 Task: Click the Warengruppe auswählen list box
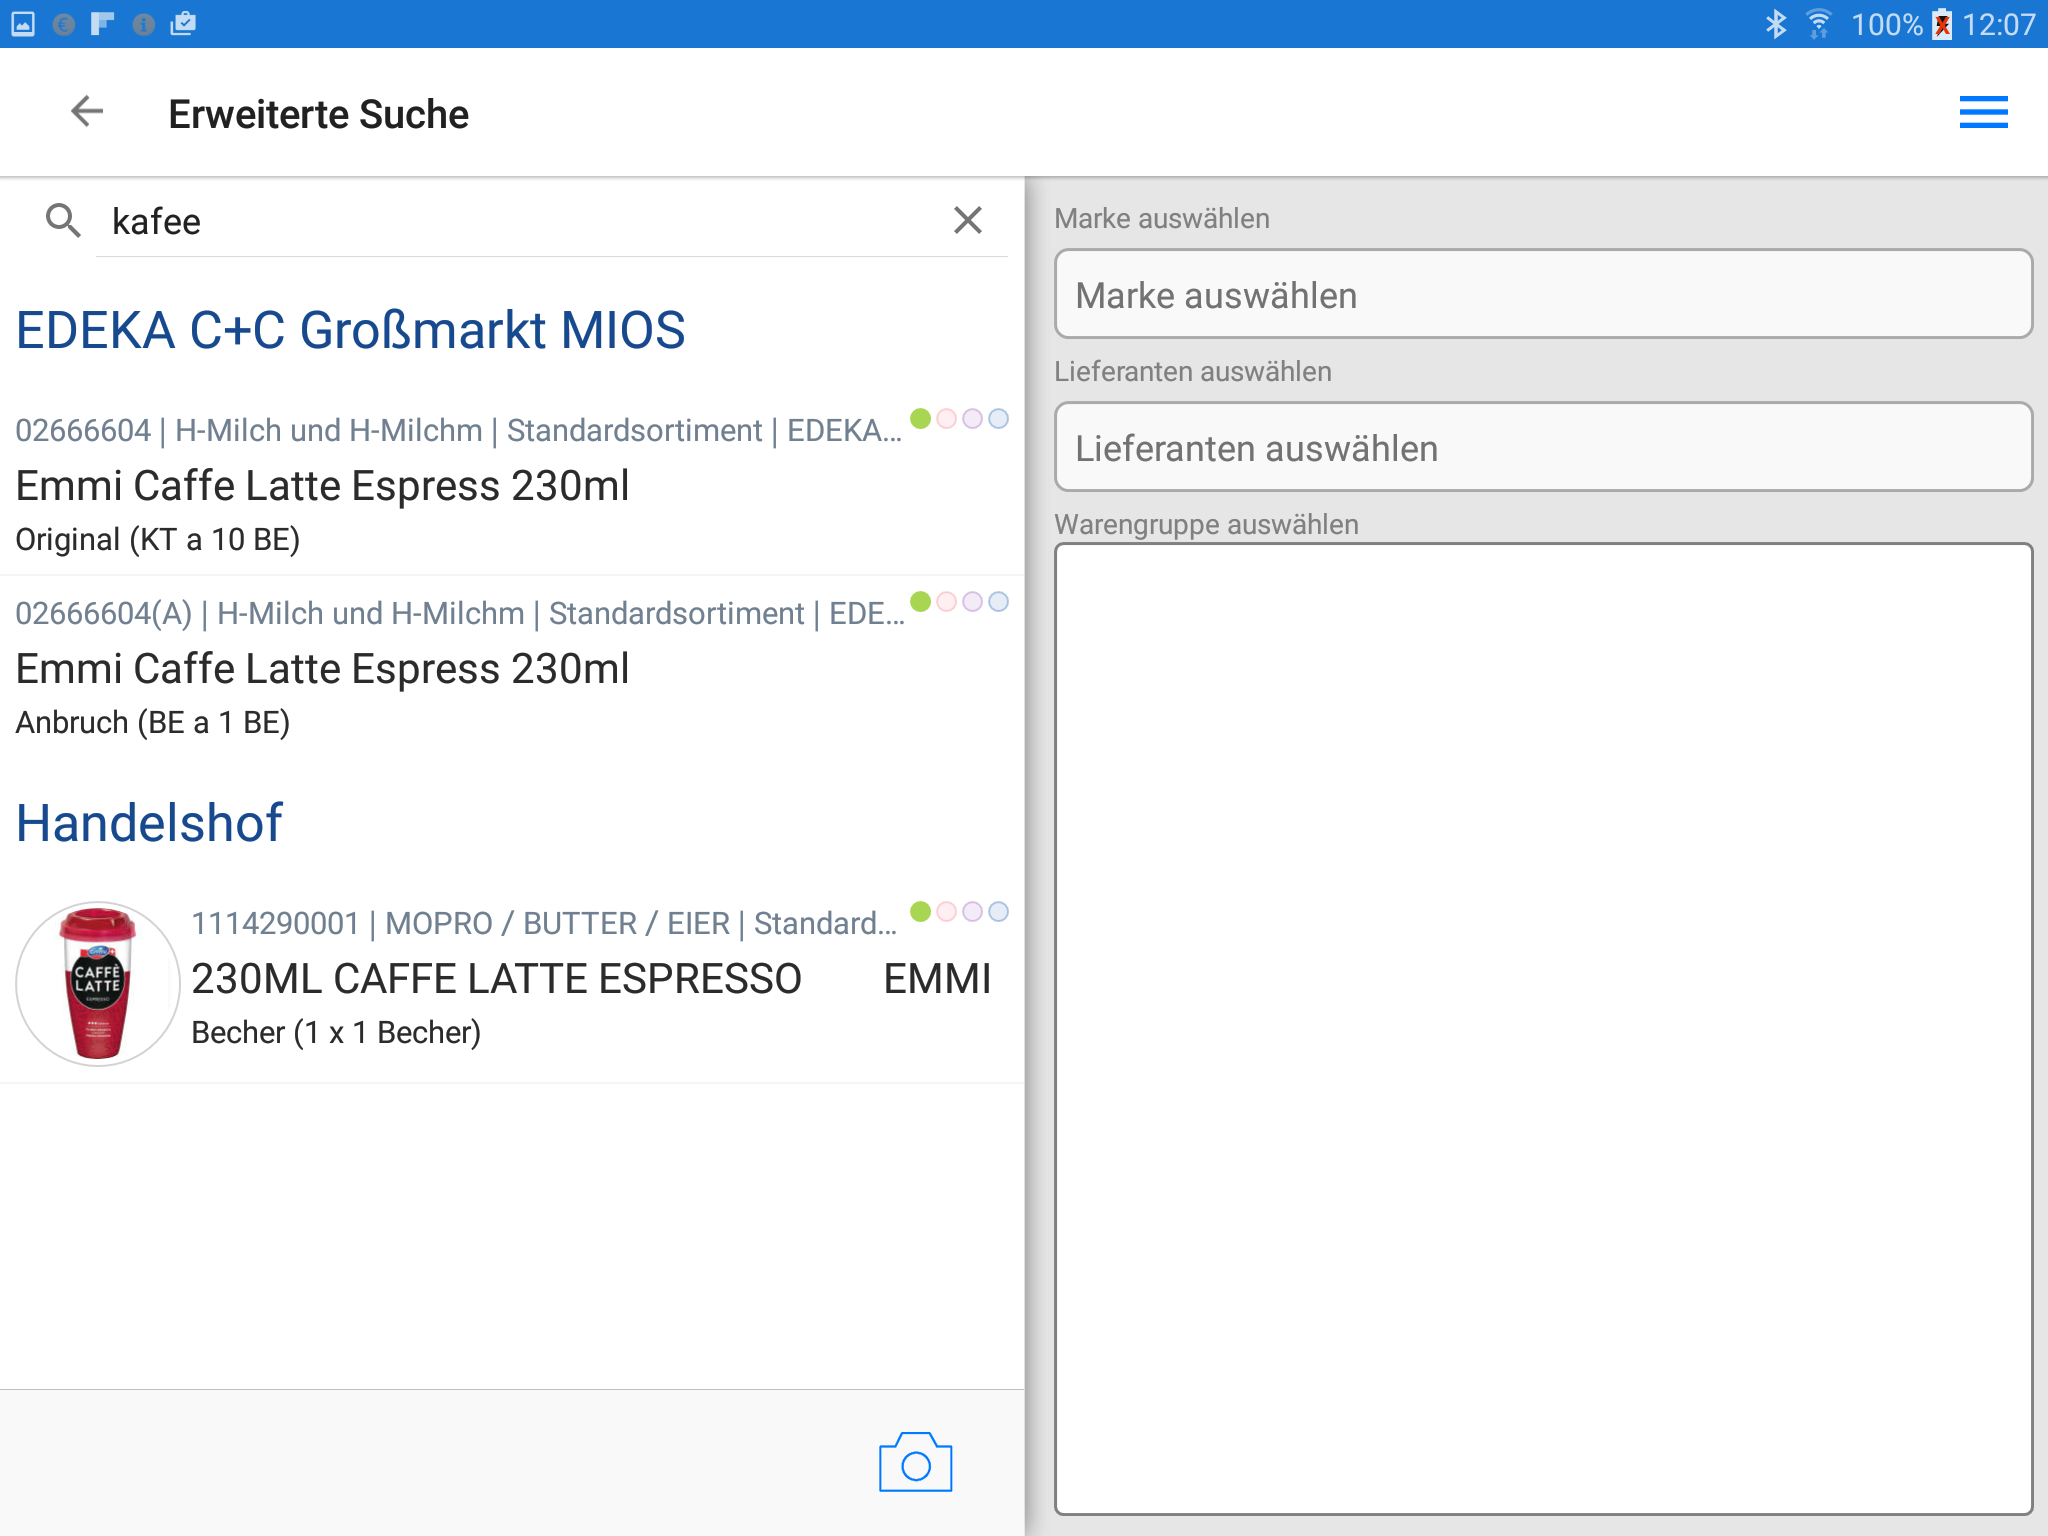coord(1542,1028)
